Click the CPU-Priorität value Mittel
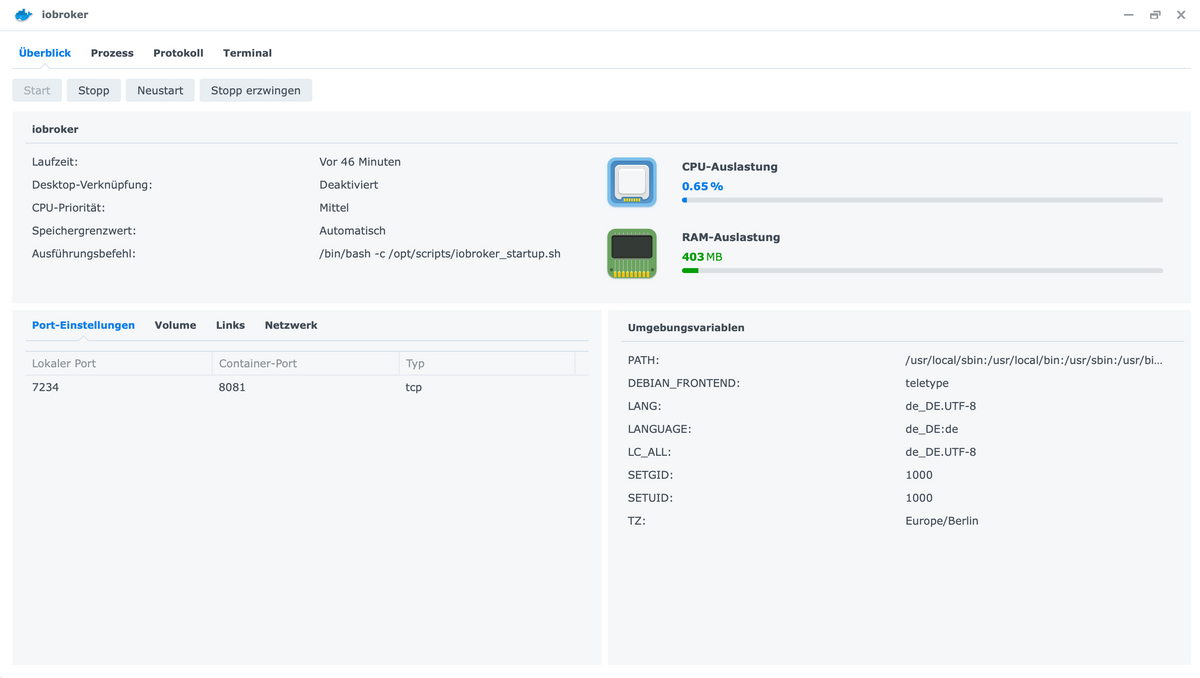 tap(334, 208)
